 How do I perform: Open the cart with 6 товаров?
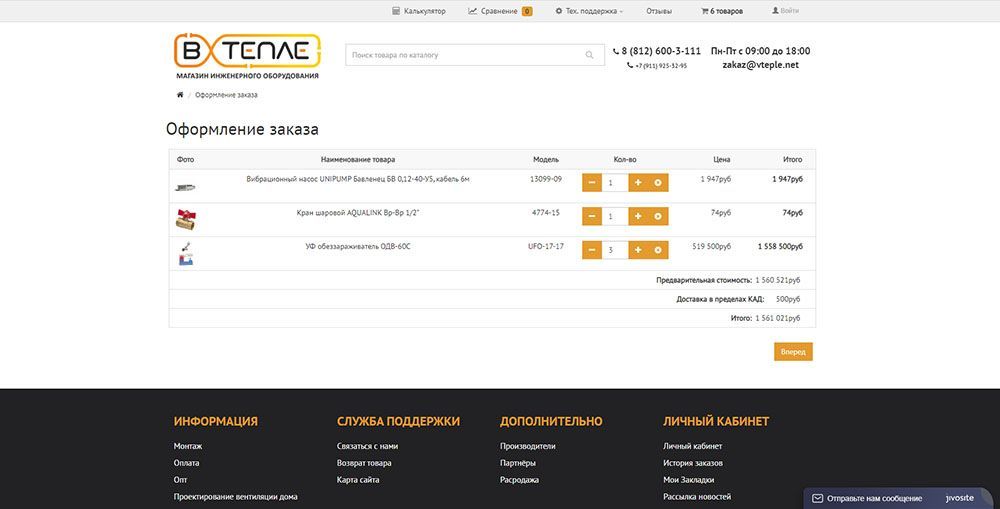[x=722, y=11]
